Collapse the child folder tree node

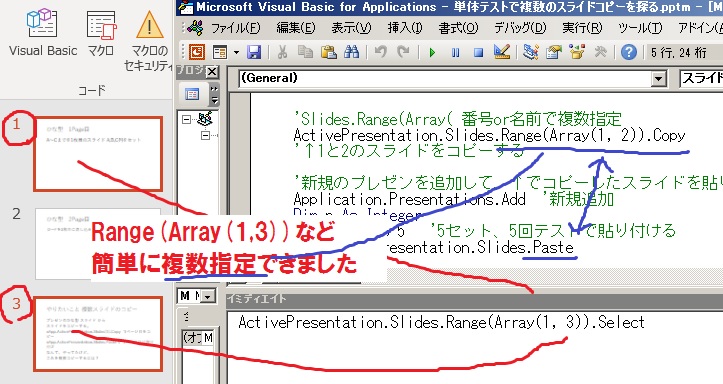click(x=206, y=135)
